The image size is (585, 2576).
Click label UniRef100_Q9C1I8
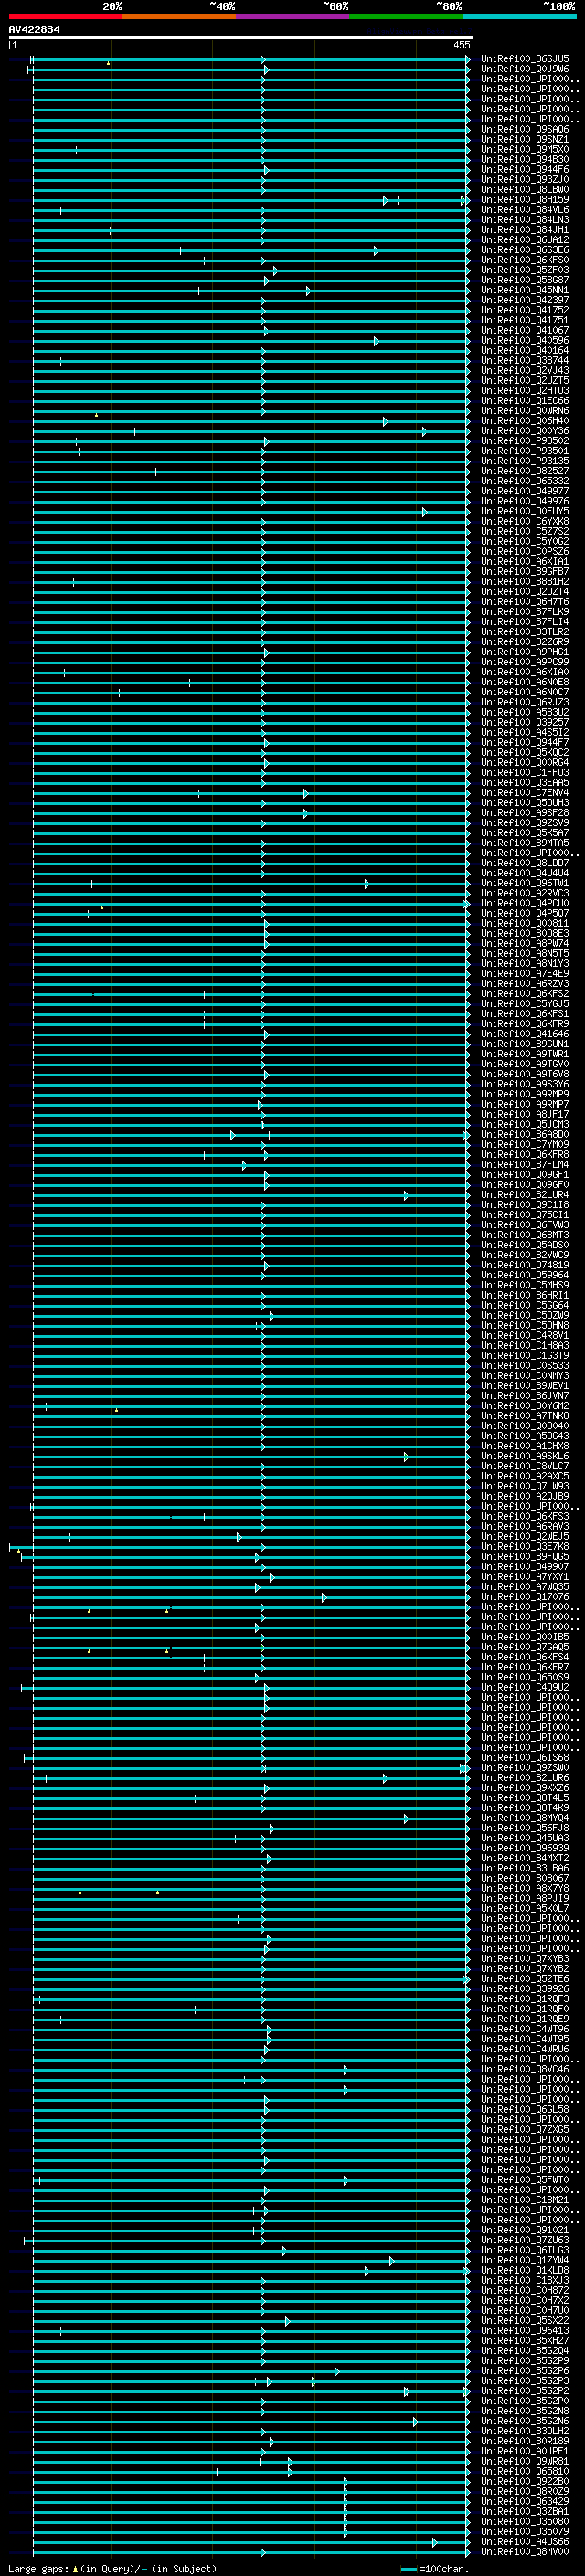pos(525,1206)
